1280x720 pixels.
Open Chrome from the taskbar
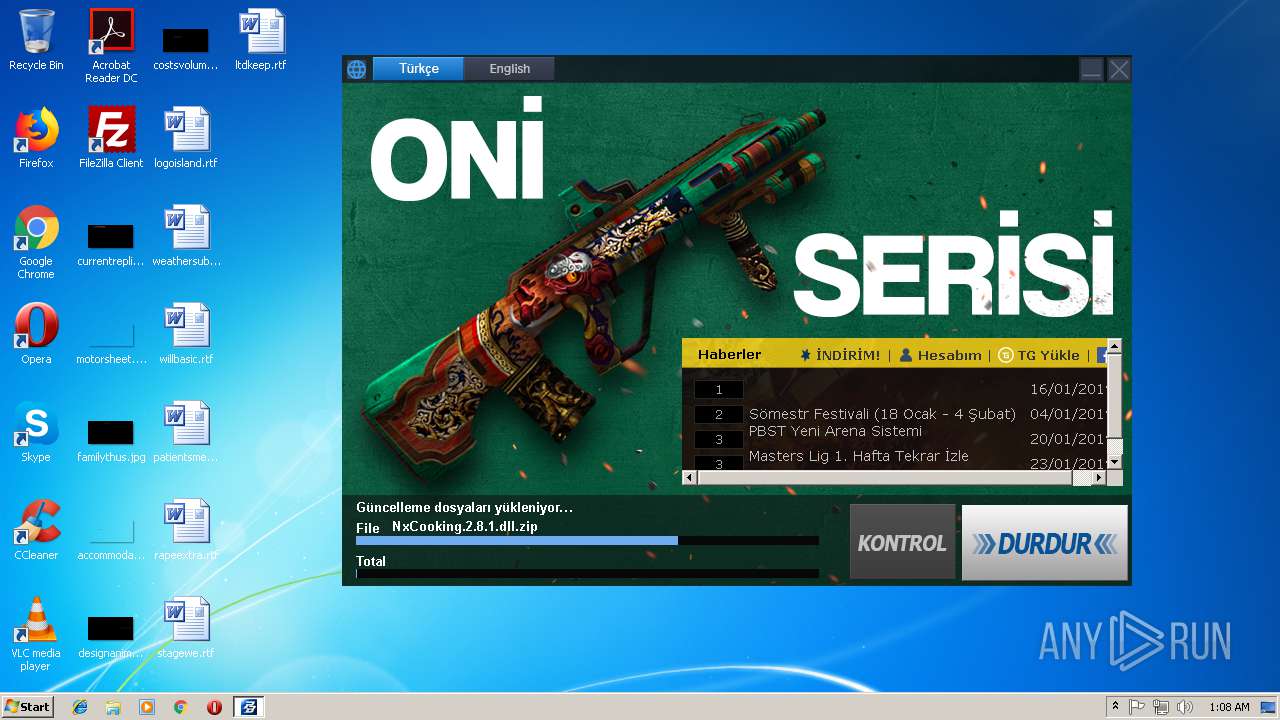click(x=181, y=707)
